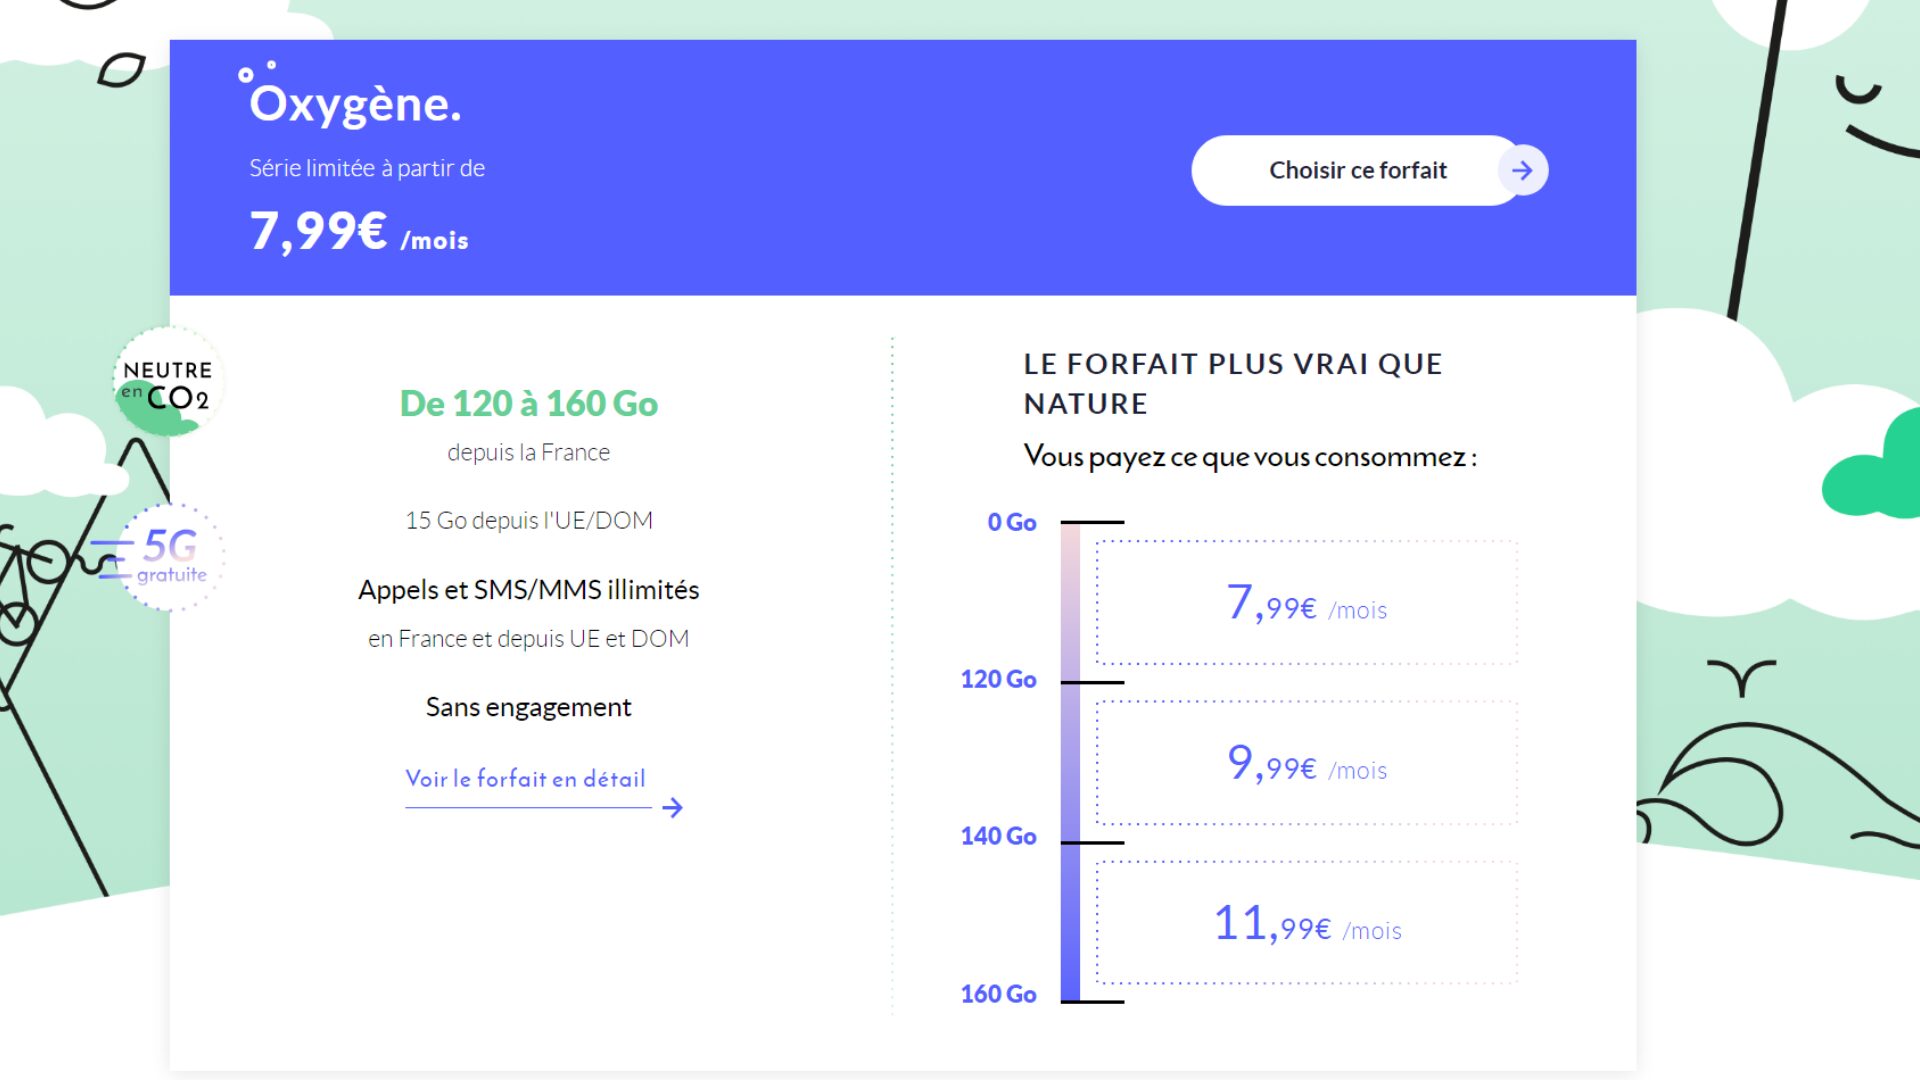Click the '140 Go' gauge label
Image resolution: width=1920 pixels, height=1080 pixels.
(x=998, y=836)
